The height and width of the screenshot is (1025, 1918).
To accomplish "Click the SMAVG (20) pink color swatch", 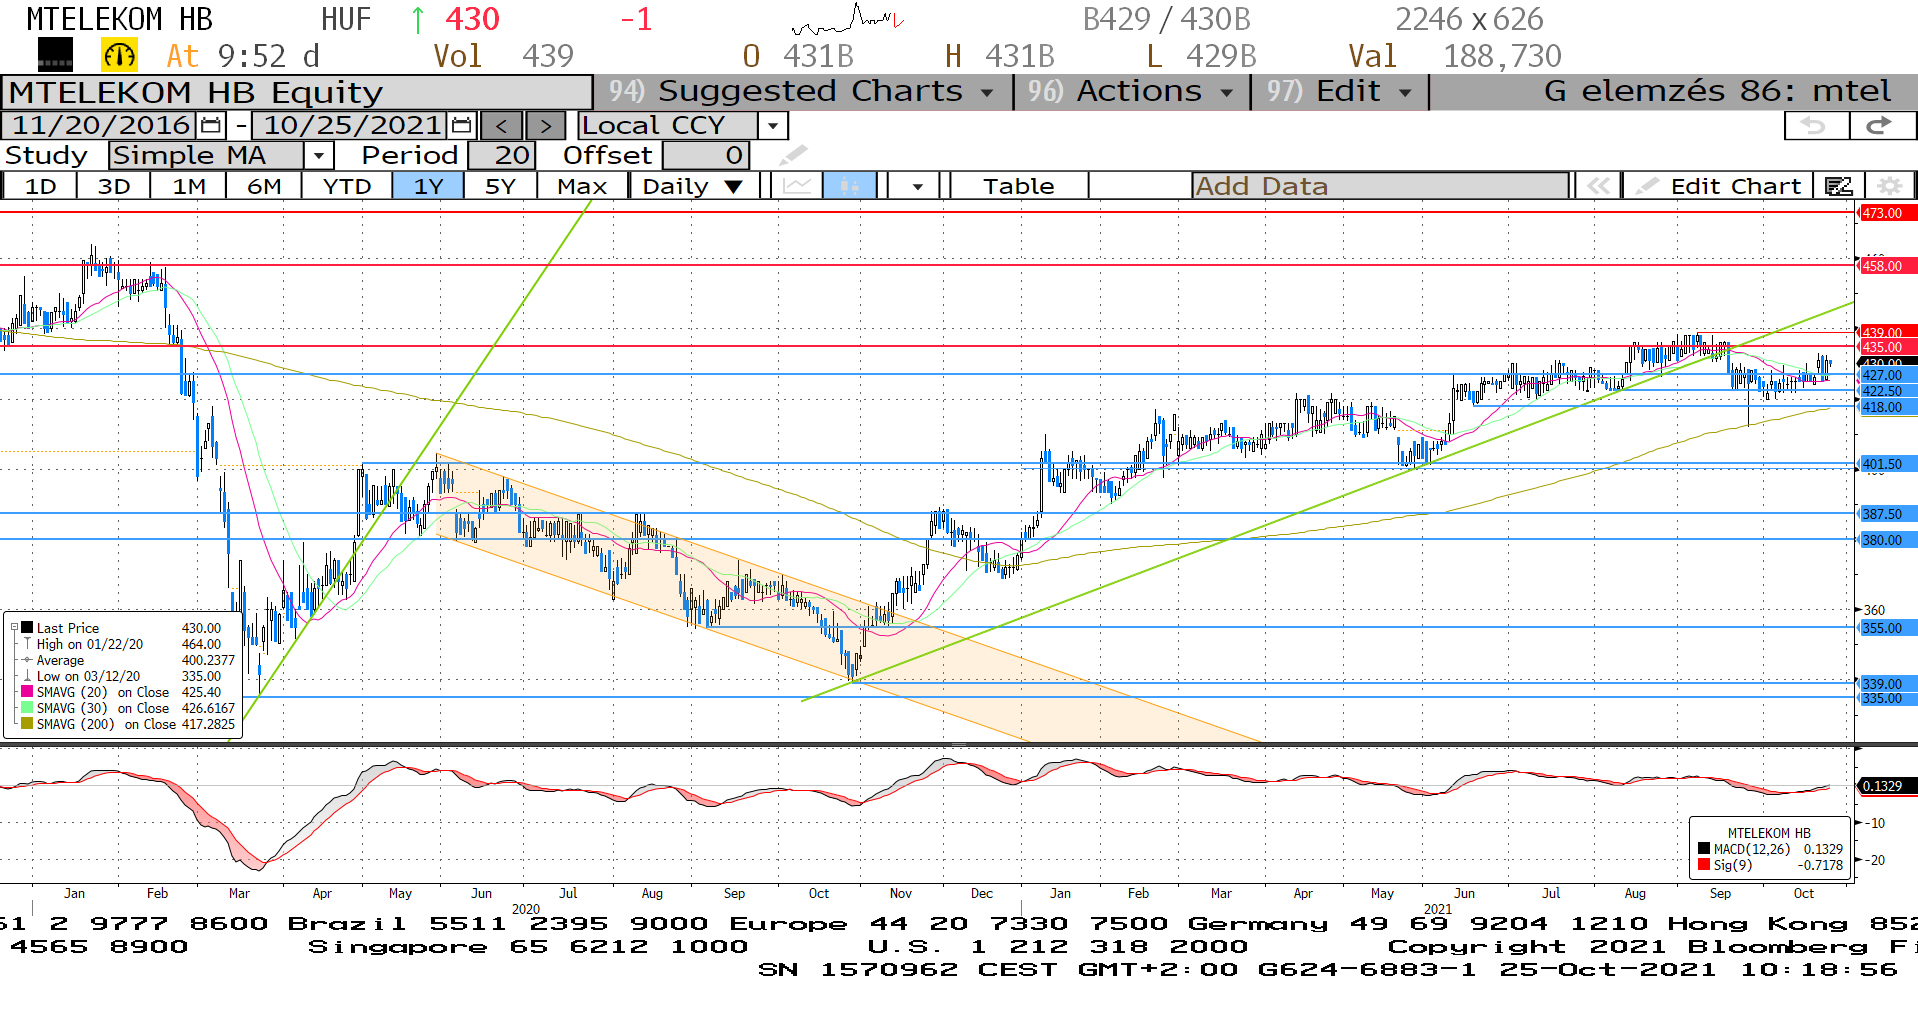I will tap(27, 692).
